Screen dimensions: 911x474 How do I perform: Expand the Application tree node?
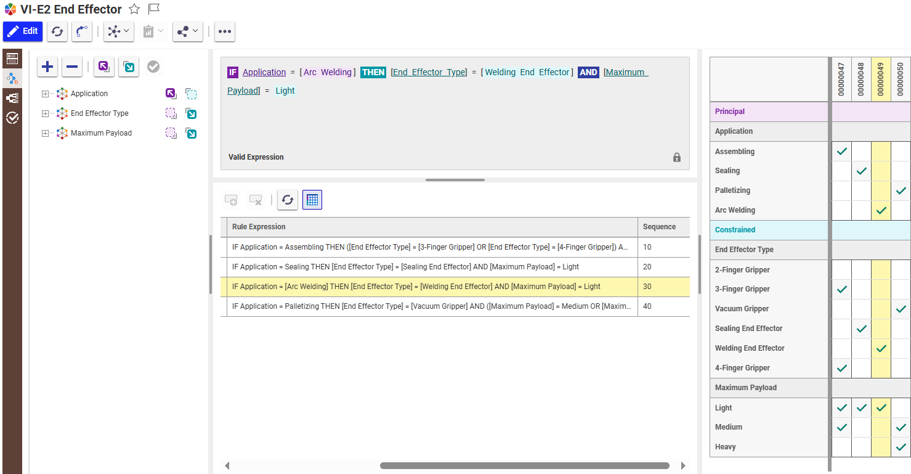pyautogui.click(x=45, y=94)
